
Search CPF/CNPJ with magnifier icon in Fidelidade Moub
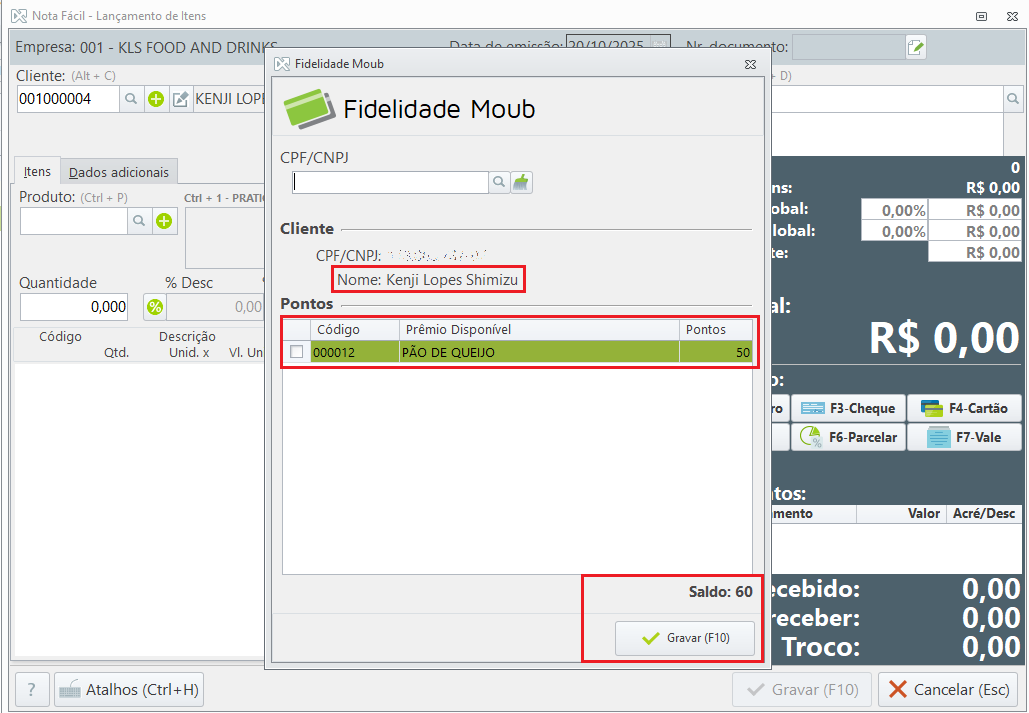[499, 183]
